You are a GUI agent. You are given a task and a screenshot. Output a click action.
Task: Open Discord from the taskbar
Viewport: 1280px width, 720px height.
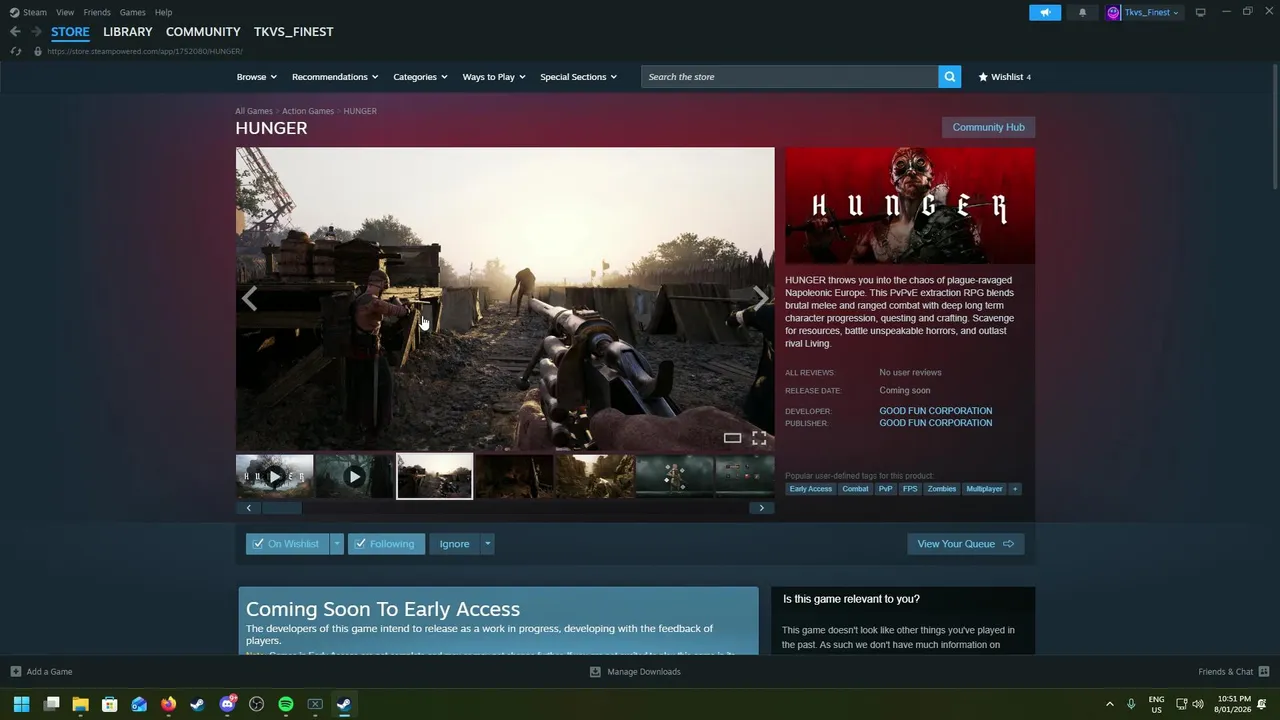[227, 704]
